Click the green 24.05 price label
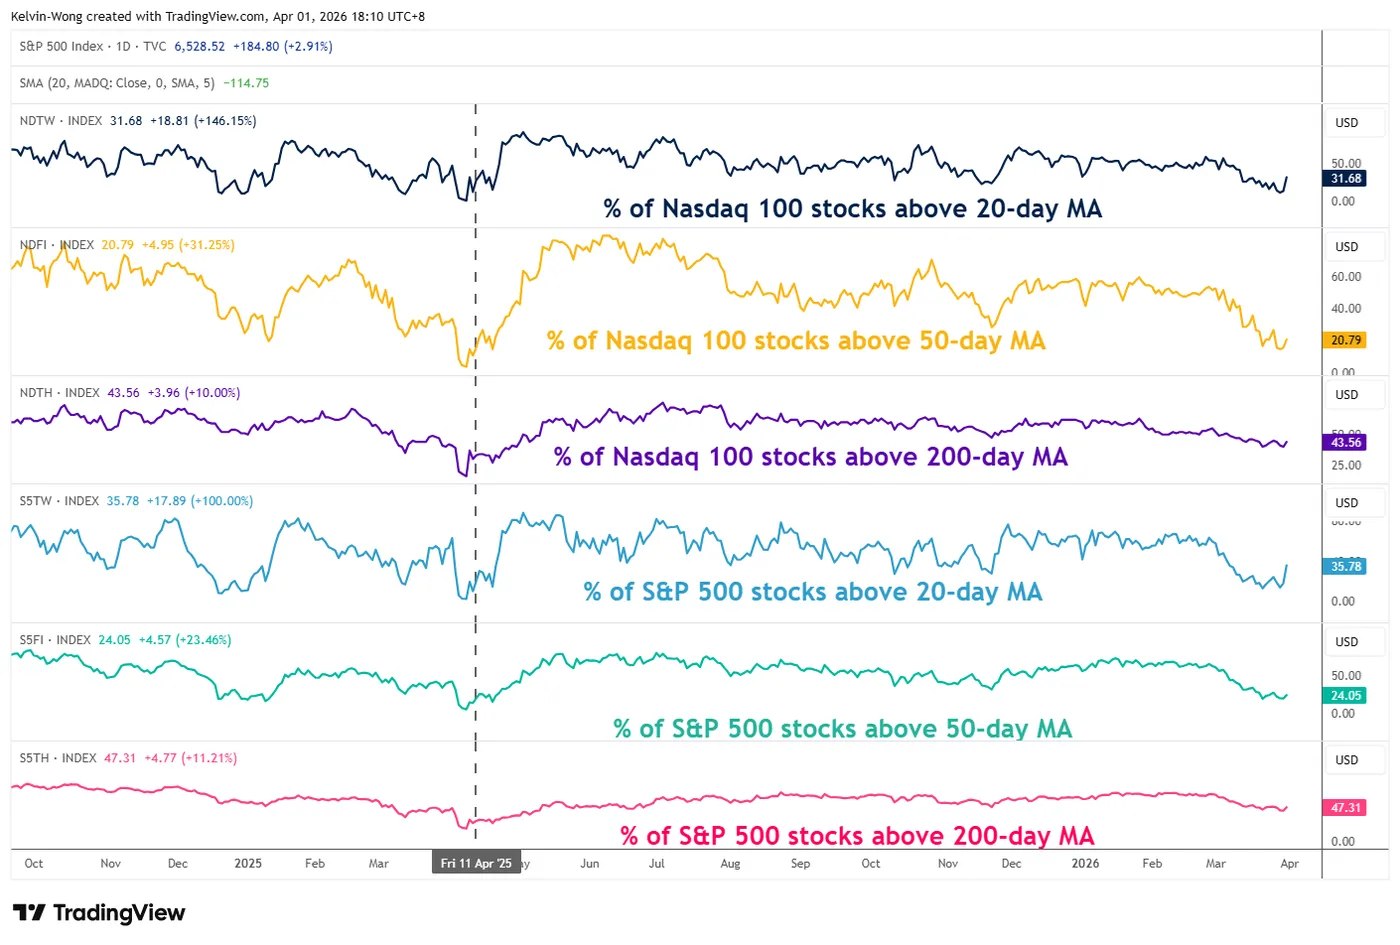This screenshot has width=1400, height=945. pos(1346,695)
